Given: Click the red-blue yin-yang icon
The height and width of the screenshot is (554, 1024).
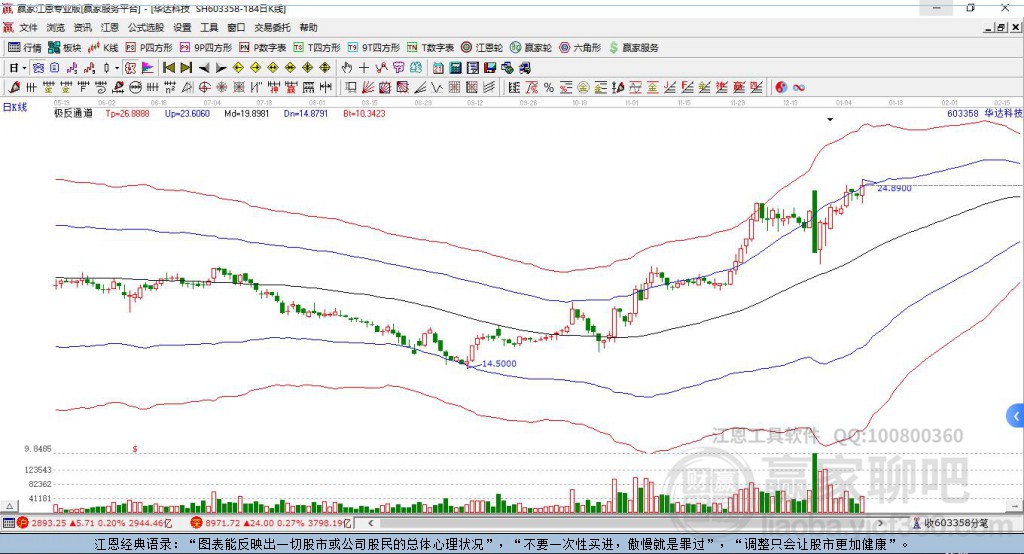Looking at the screenshot, I should pyautogui.click(x=781, y=88).
